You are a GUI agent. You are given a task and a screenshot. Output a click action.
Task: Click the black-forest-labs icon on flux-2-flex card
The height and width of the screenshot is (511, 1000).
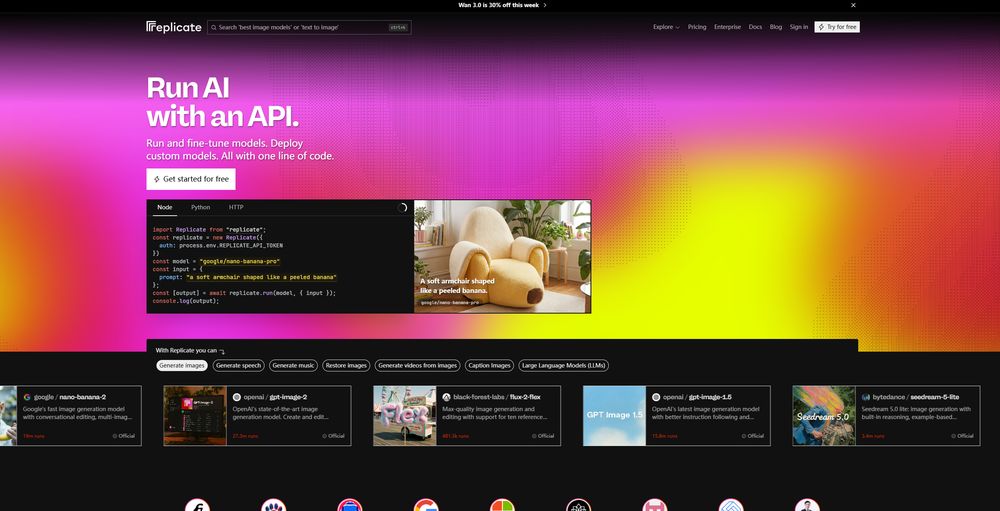(446, 397)
